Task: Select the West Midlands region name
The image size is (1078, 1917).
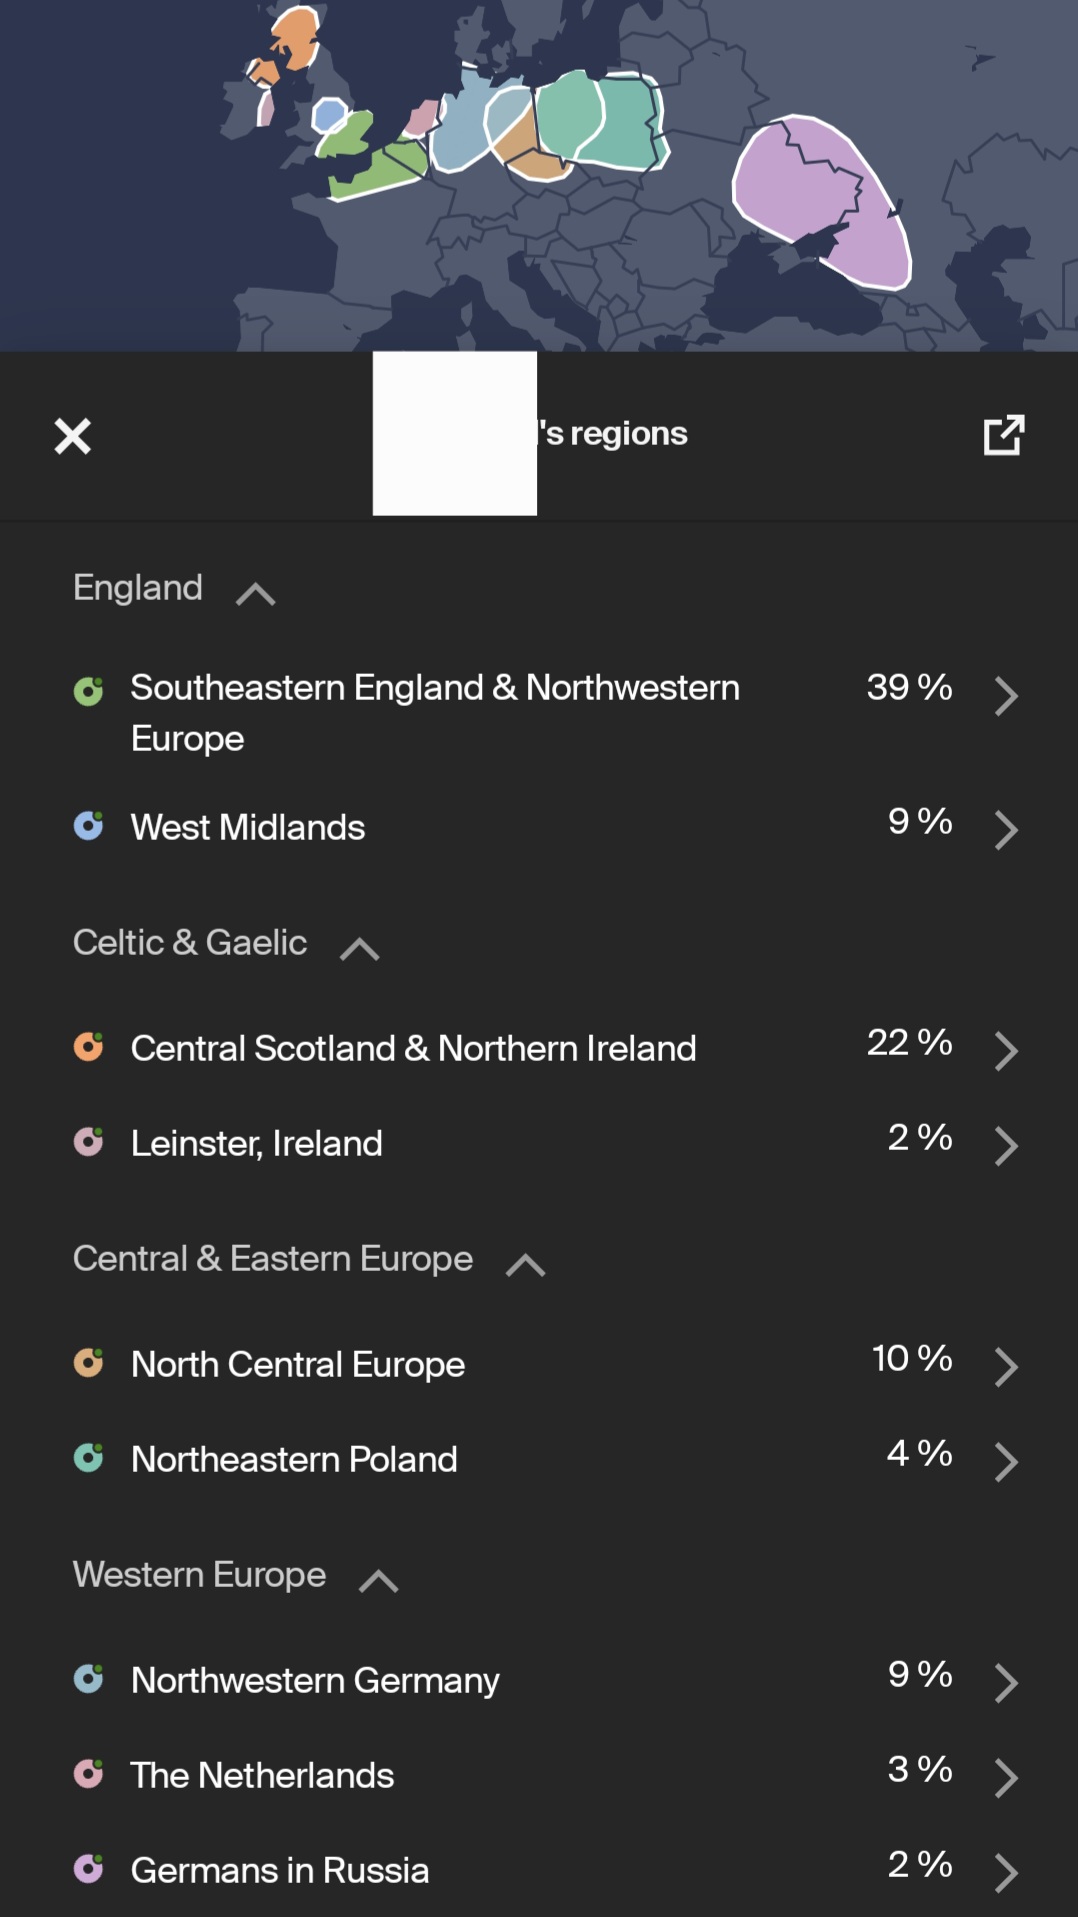Action: [248, 827]
